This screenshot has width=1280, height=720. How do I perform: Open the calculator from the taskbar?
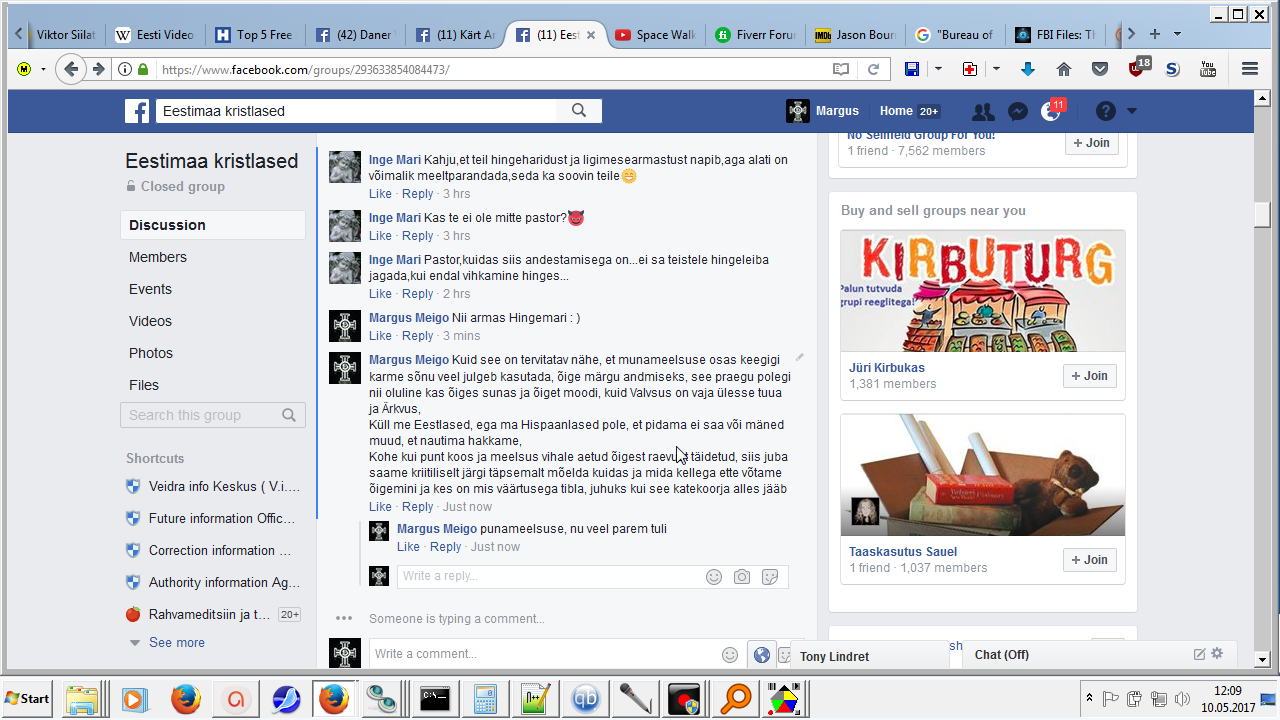point(485,698)
